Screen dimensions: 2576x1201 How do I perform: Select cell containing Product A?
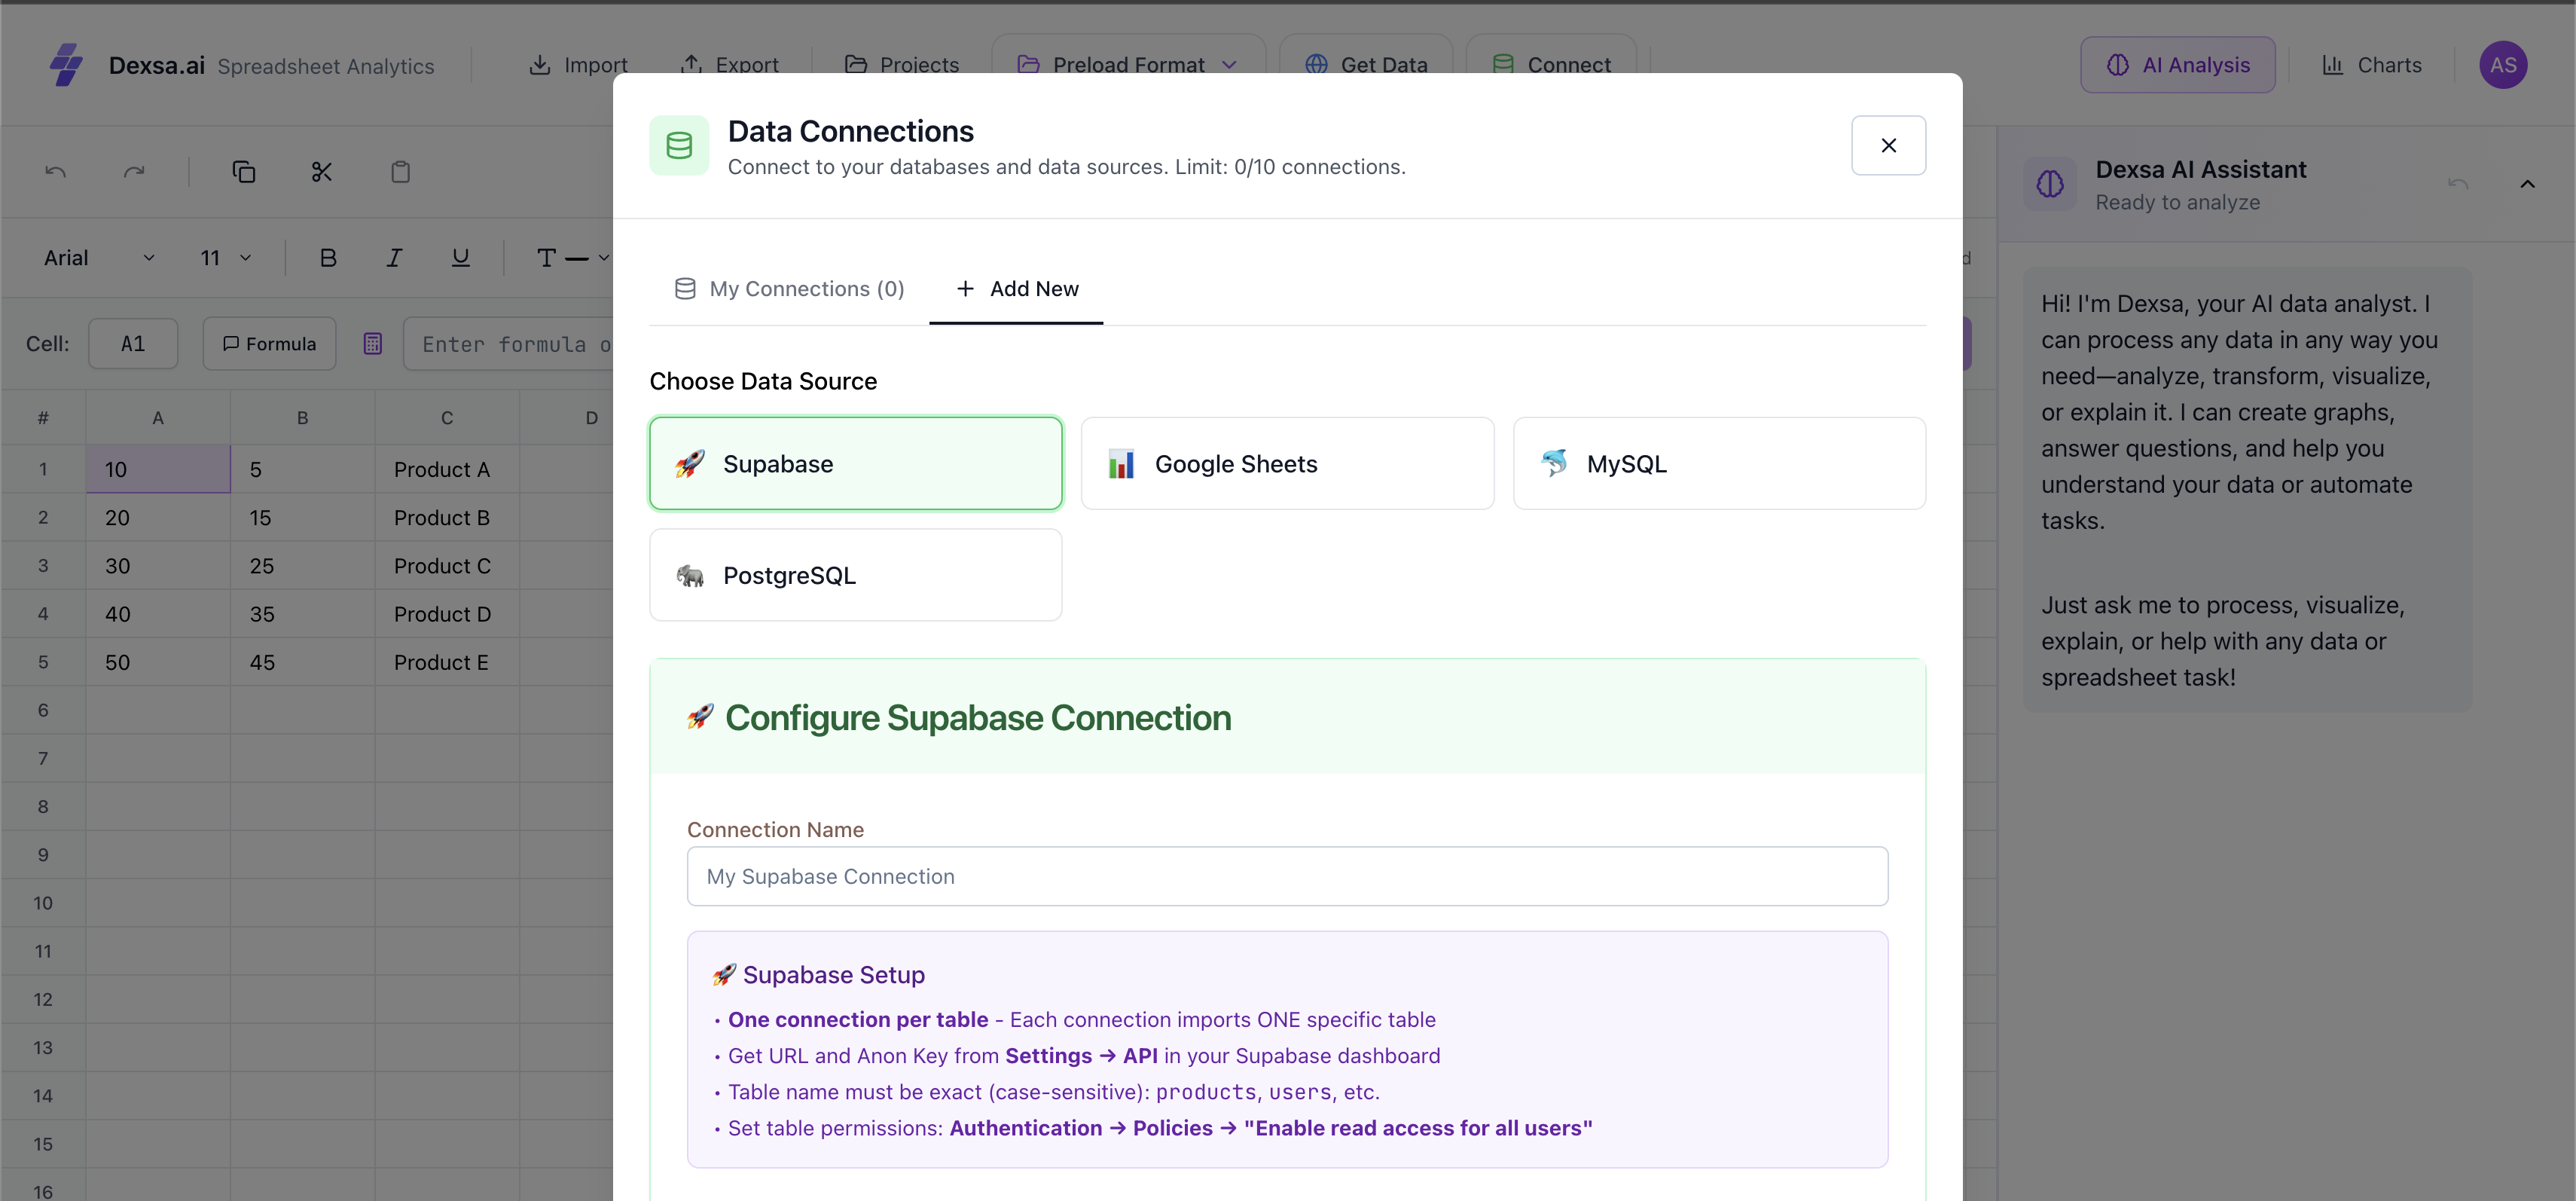[447, 469]
